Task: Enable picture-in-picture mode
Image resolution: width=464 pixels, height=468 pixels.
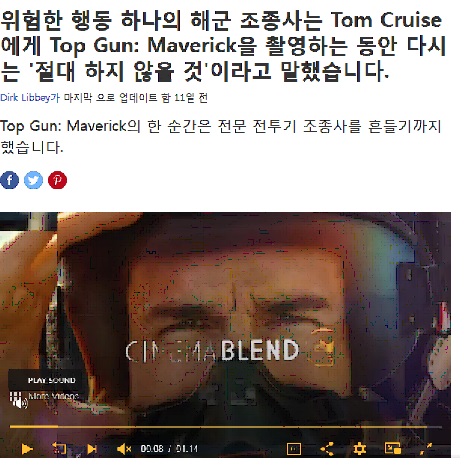Action: coord(393,449)
